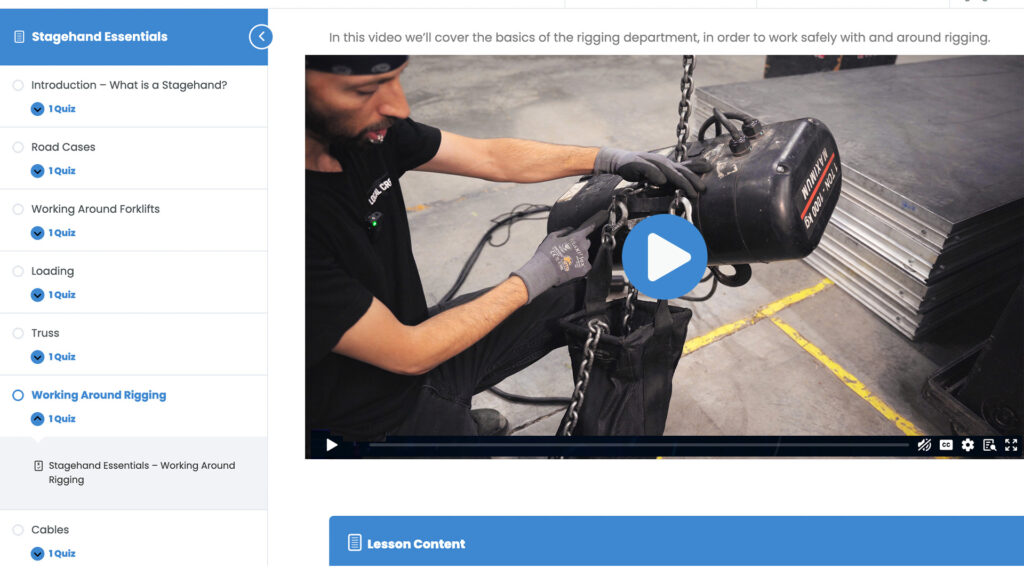Image resolution: width=1024 pixels, height=576 pixels.
Task: Open the Introduction – What is a Stagehand? lesson
Action: click(x=129, y=85)
